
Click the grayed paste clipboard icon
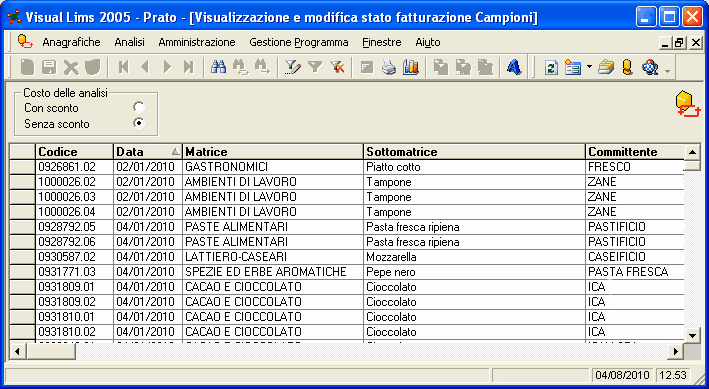point(485,67)
